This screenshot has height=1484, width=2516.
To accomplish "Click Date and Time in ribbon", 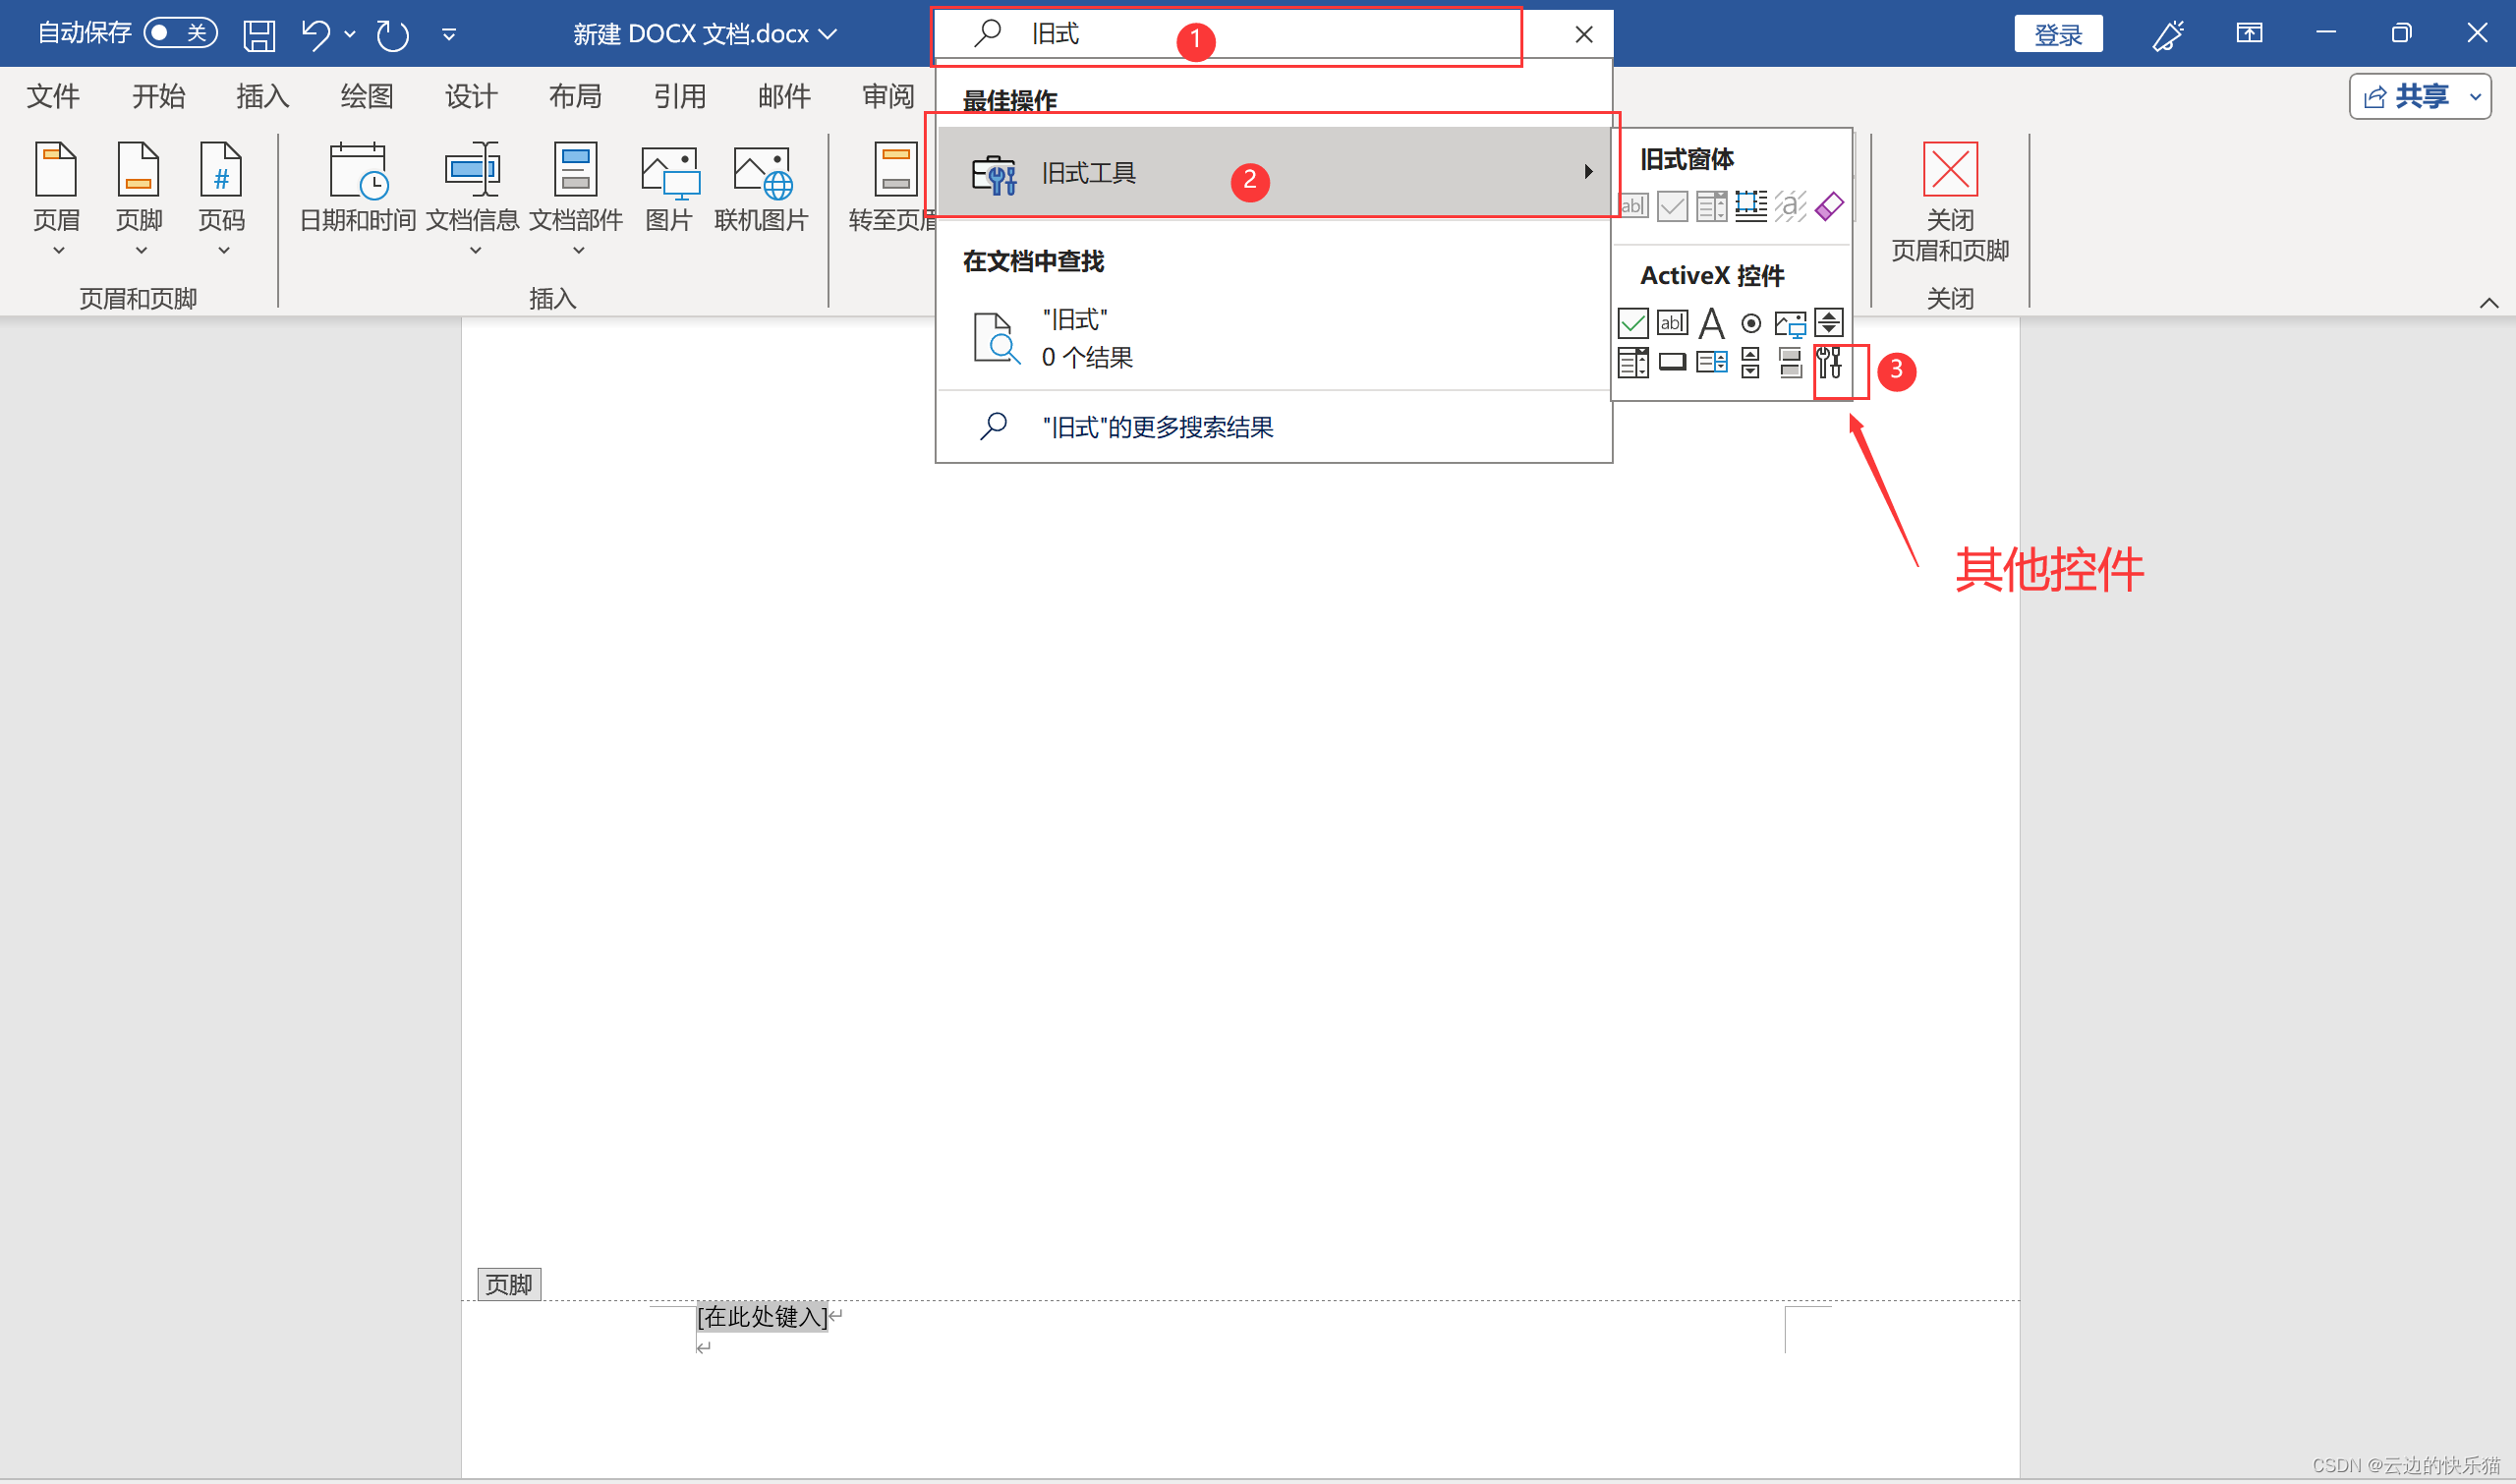I will 357,187.
